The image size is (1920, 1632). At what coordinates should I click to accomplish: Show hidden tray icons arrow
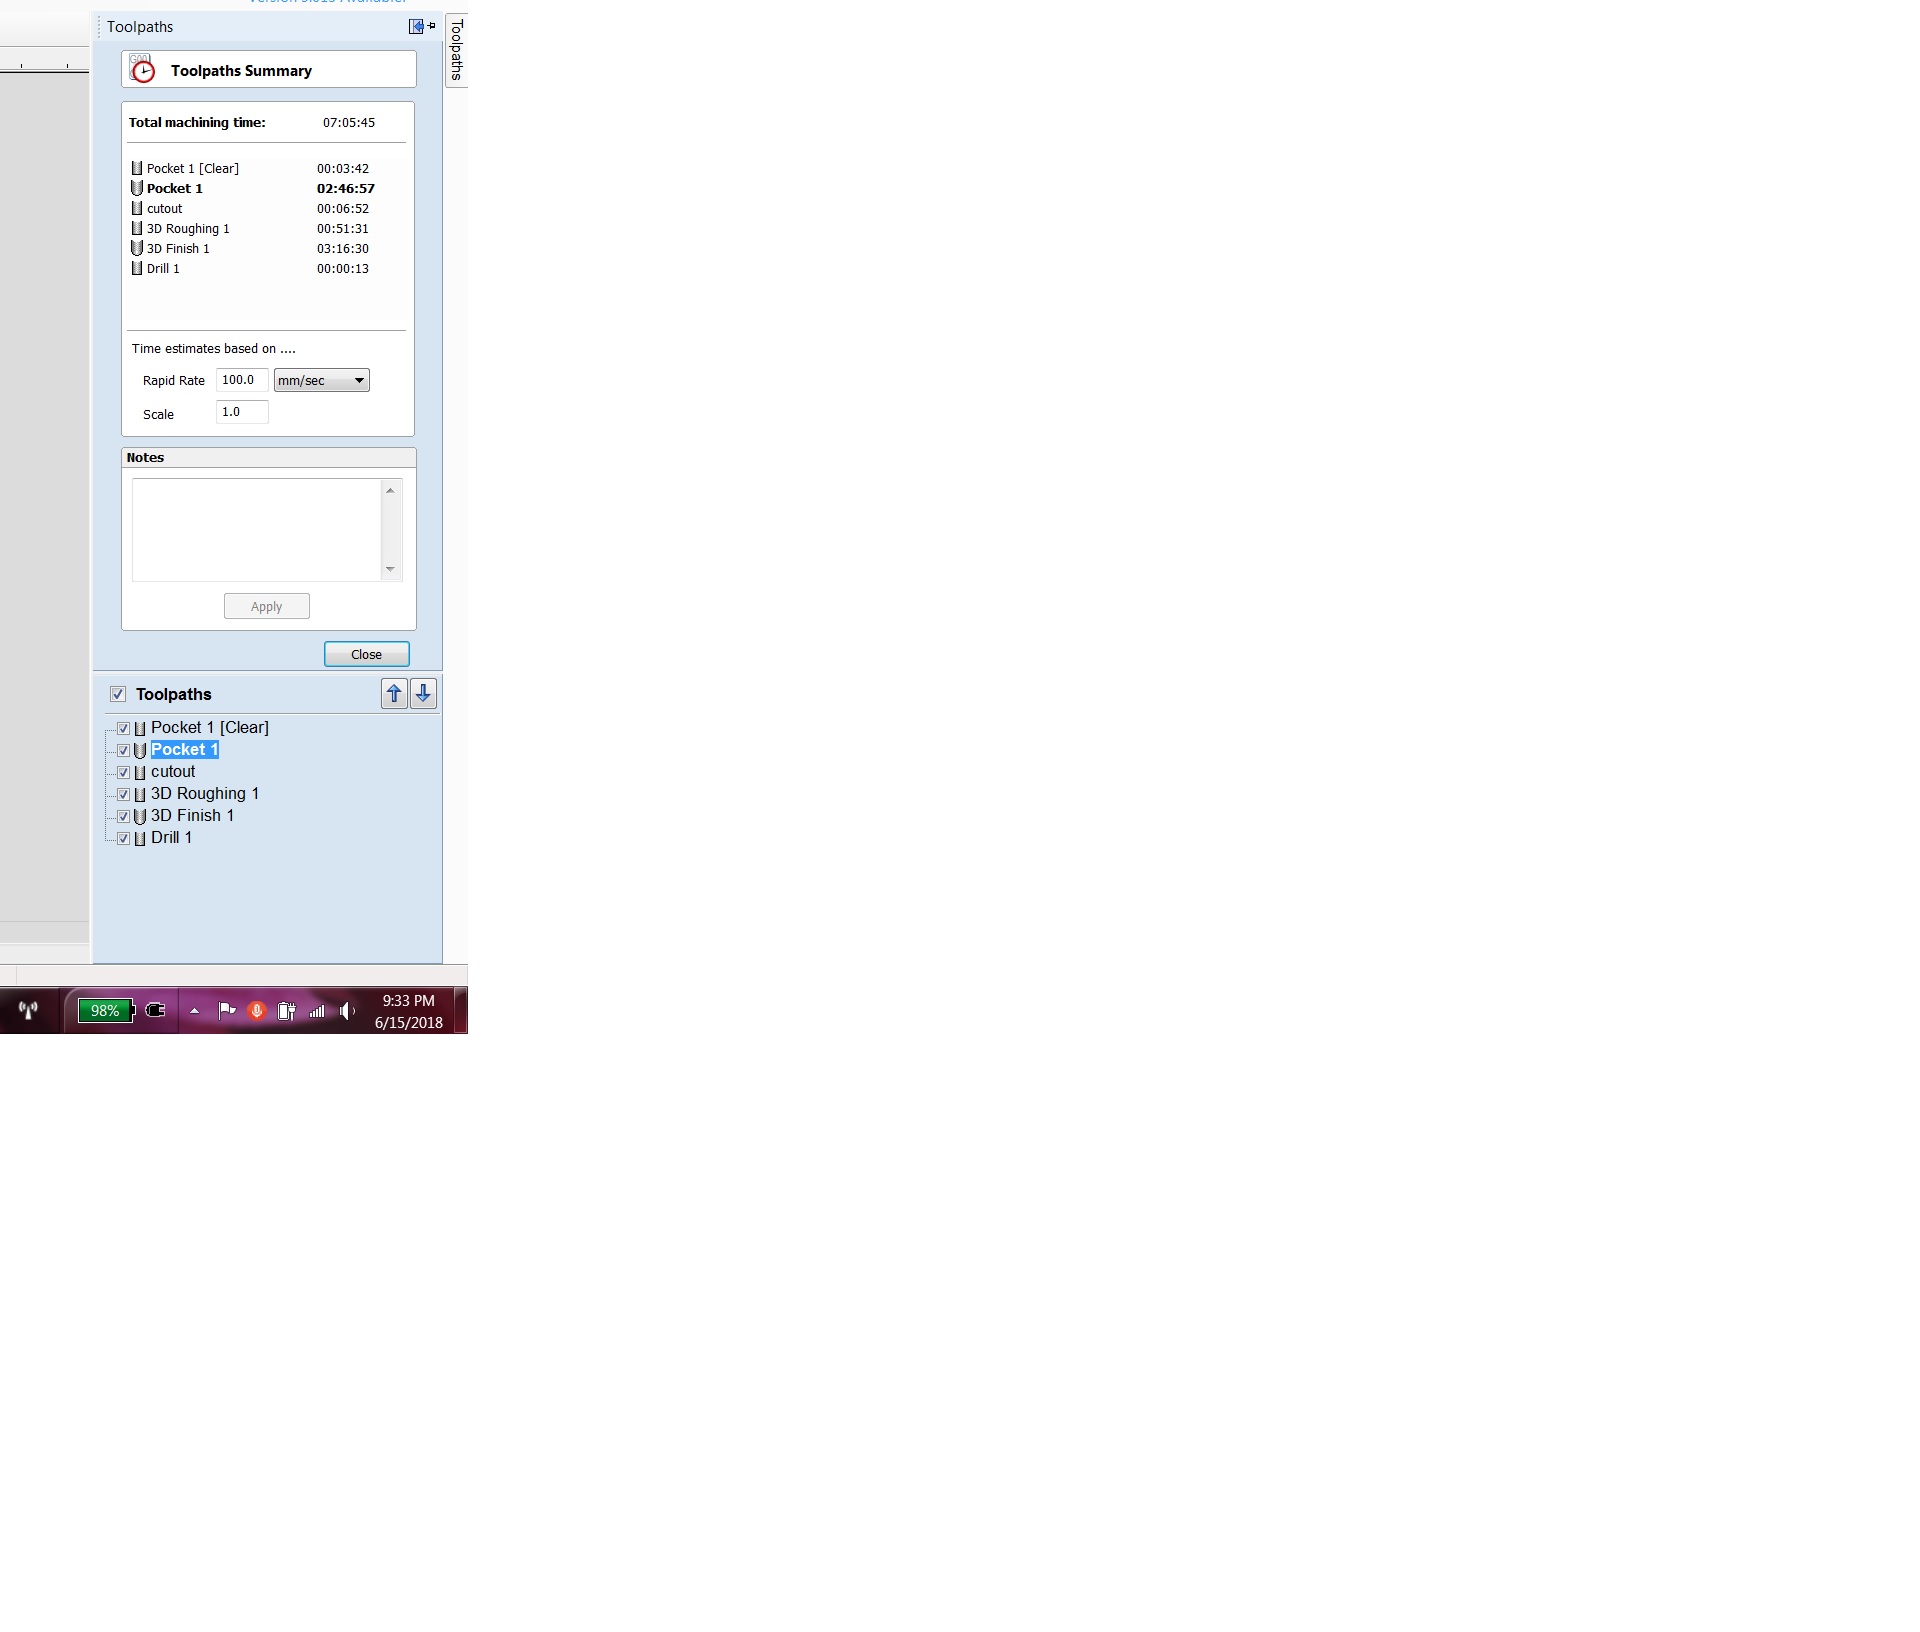click(194, 1011)
